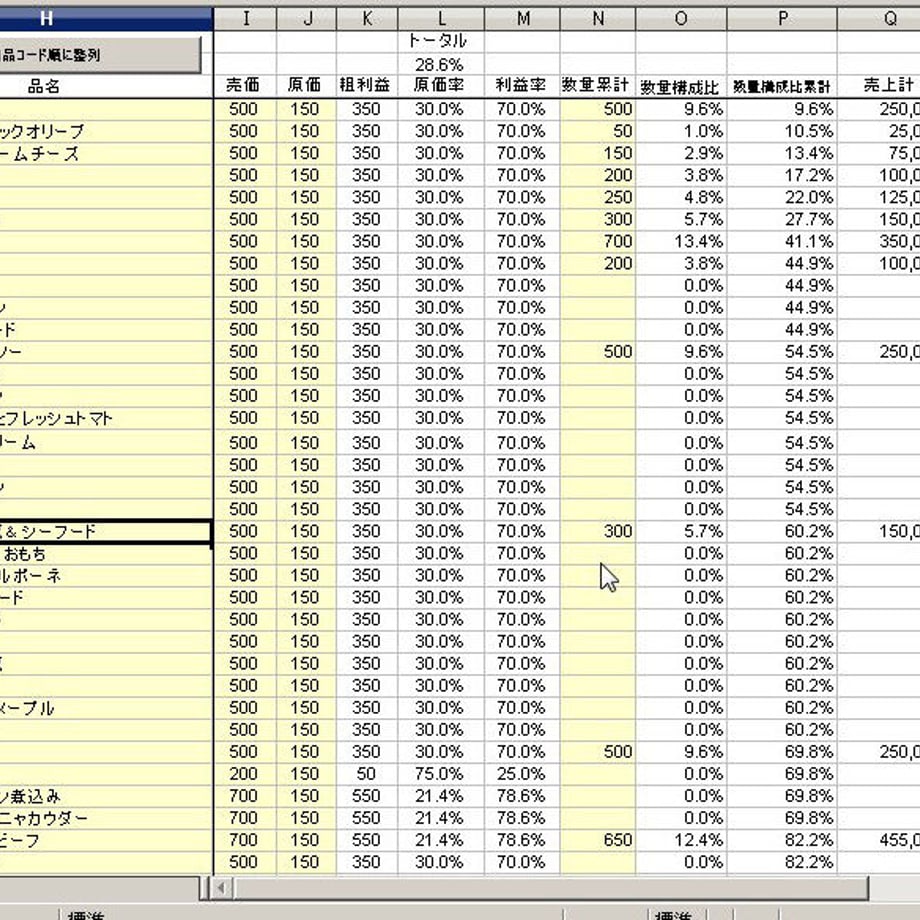
Task: Click the sort-by-product-code button (品コード順に整列)
Action: [100, 55]
